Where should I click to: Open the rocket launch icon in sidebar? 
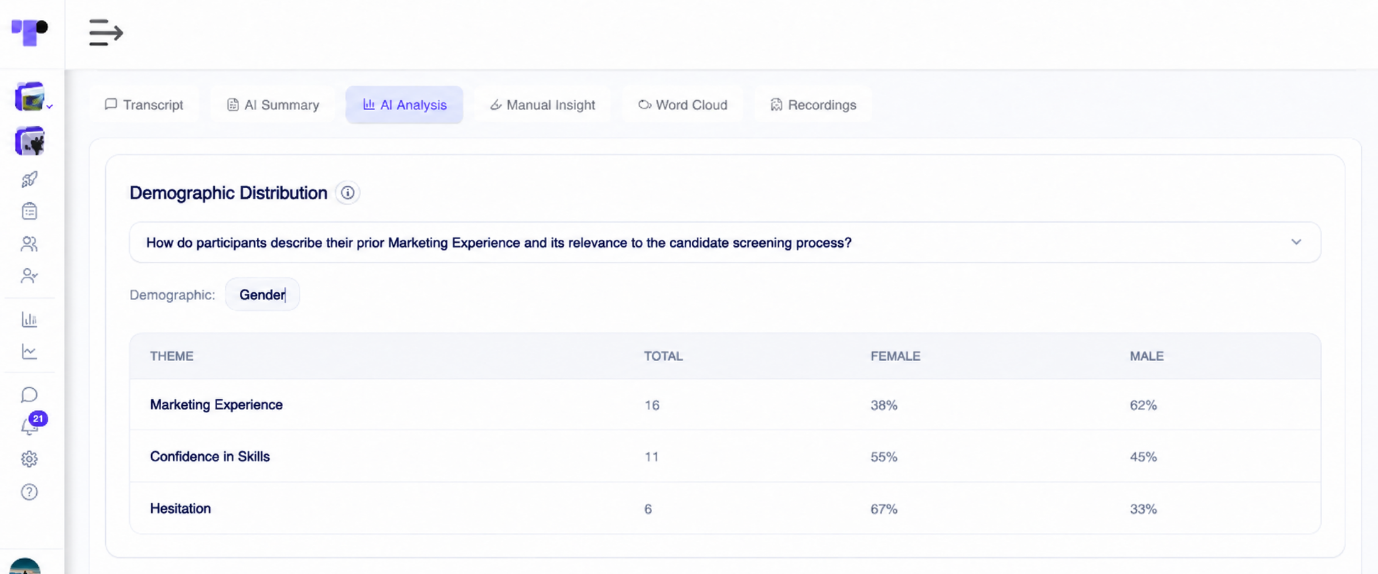click(x=29, y=179)
